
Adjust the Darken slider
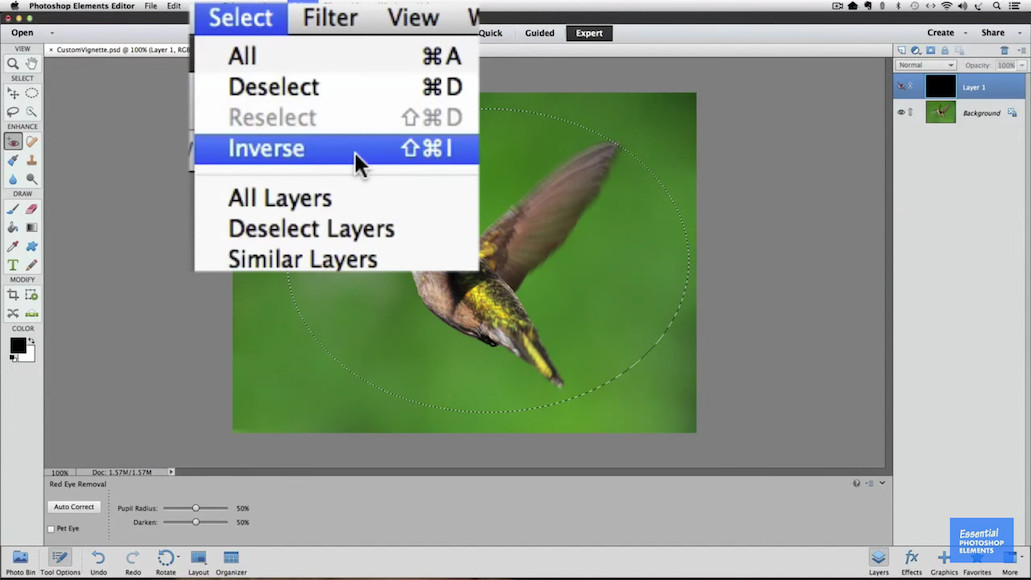(x=195, y=522)
